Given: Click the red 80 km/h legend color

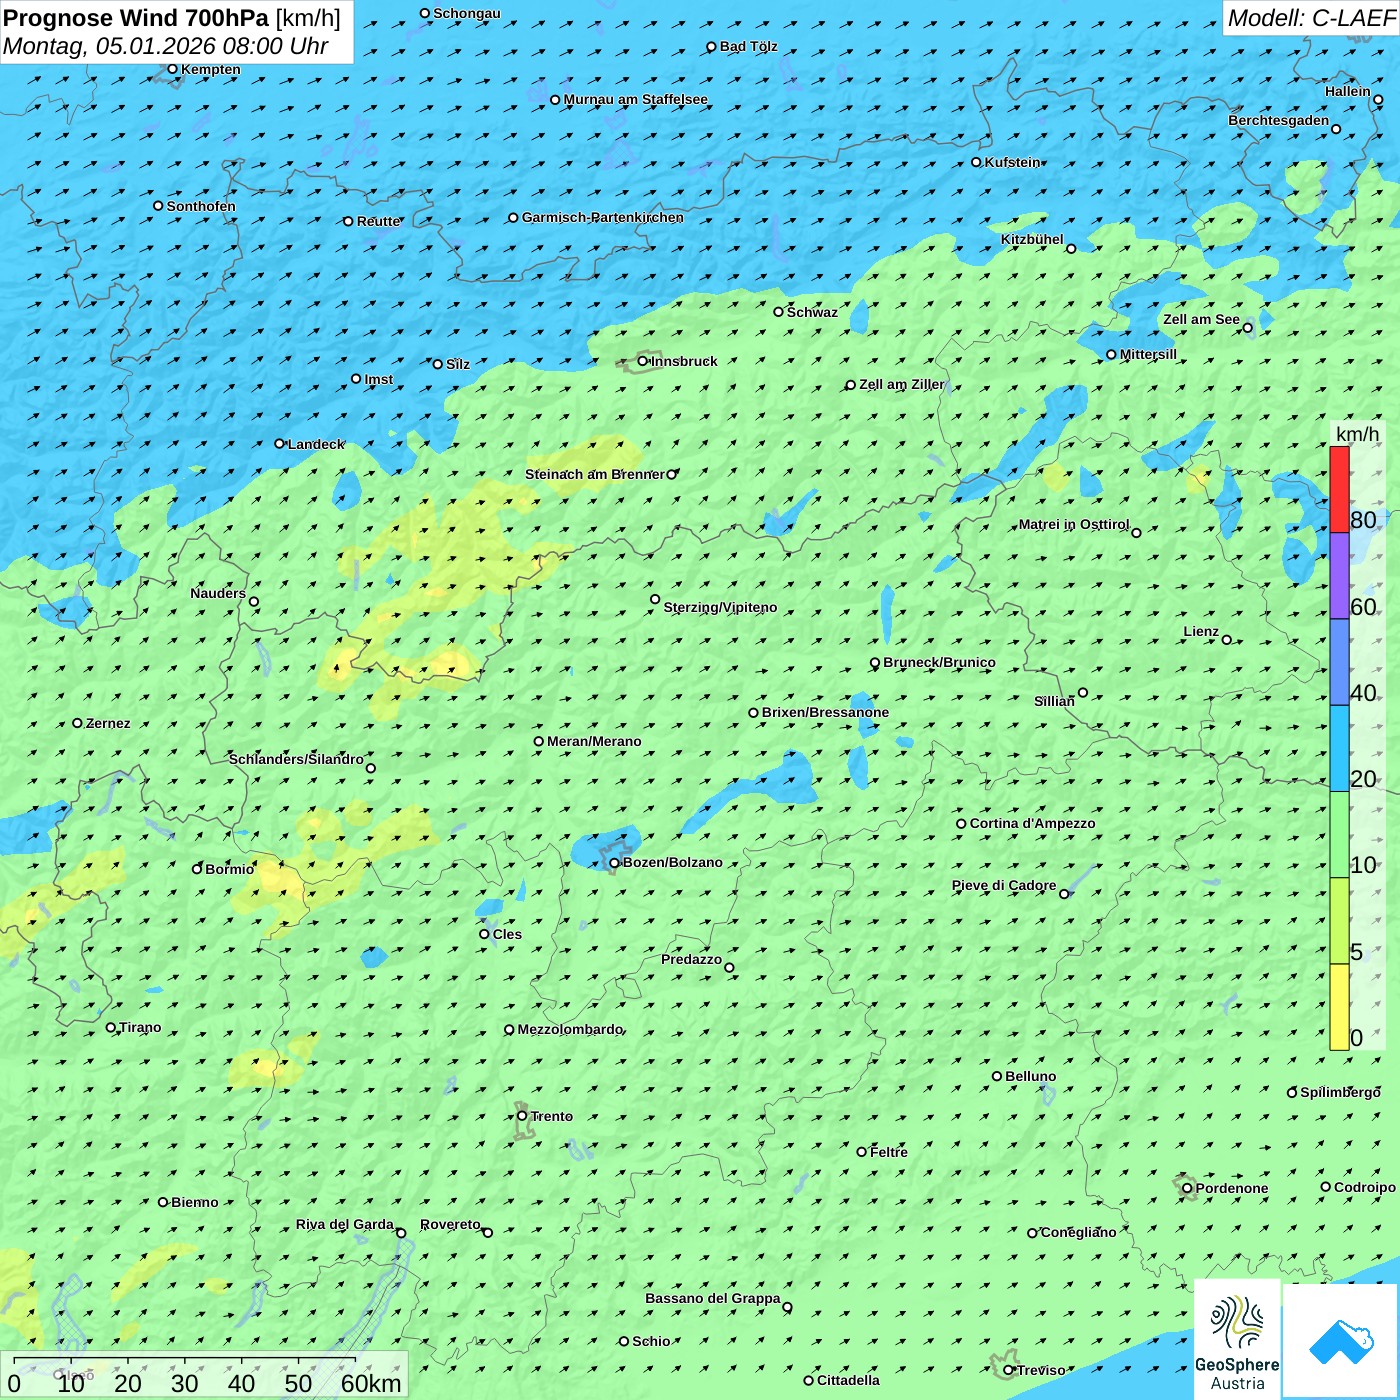Looking at the screenshot, I should (1339, 489).
